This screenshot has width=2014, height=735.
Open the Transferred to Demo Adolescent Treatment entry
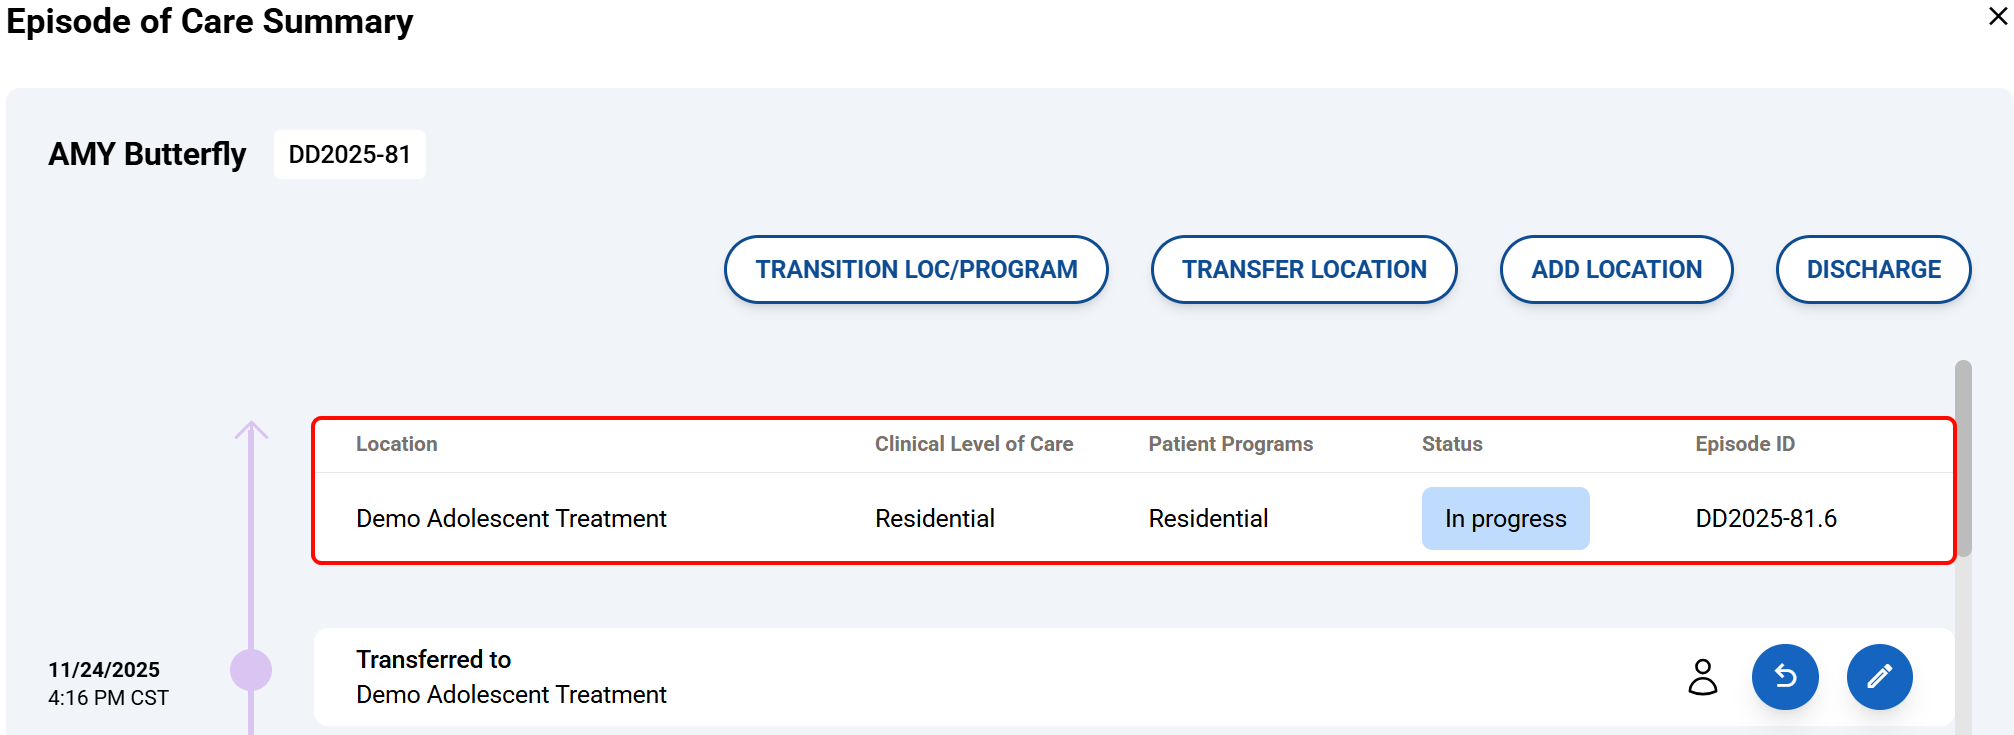click(511, 677)
